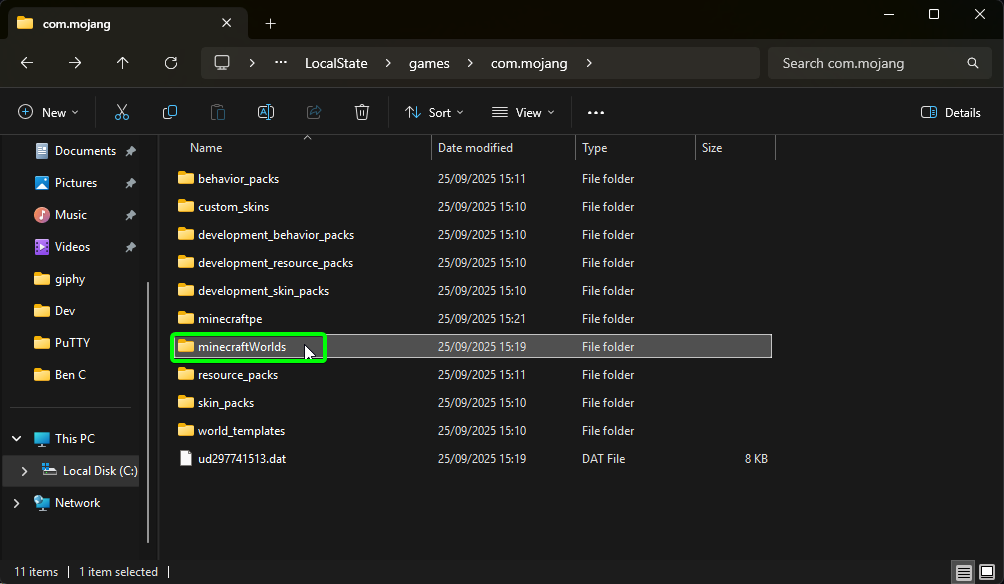Click the Paste icon in the toolbar

(218, 112)
